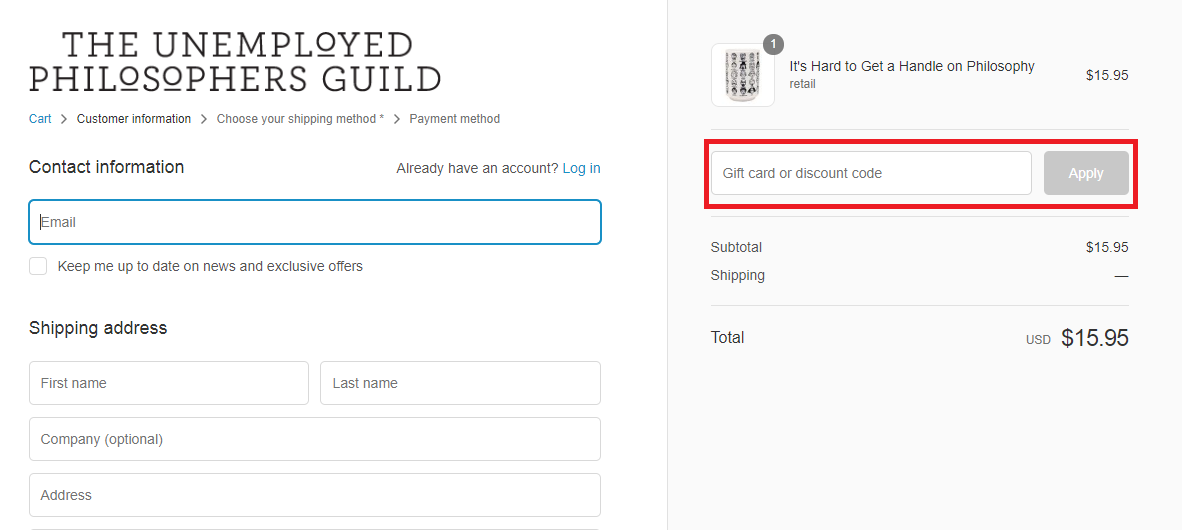This screenshot has height=530, width=1182.
Task: Apply the discount code button
Action: coord(1086,173)
